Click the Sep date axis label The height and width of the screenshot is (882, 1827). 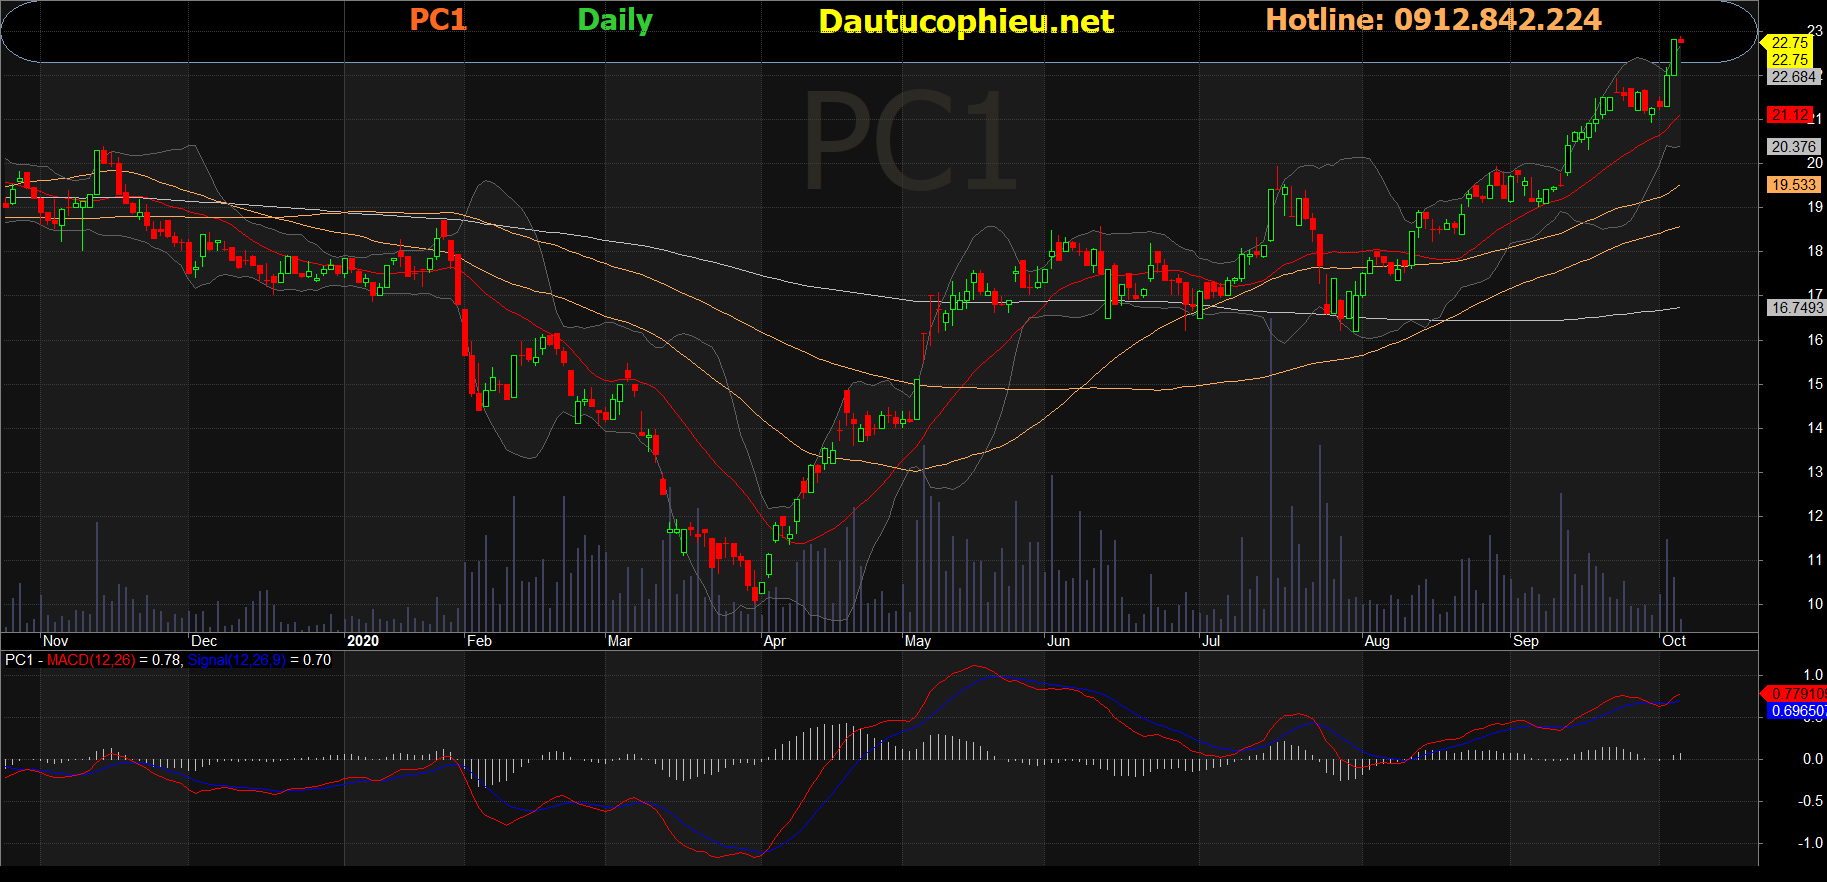tap(1526, 641)
